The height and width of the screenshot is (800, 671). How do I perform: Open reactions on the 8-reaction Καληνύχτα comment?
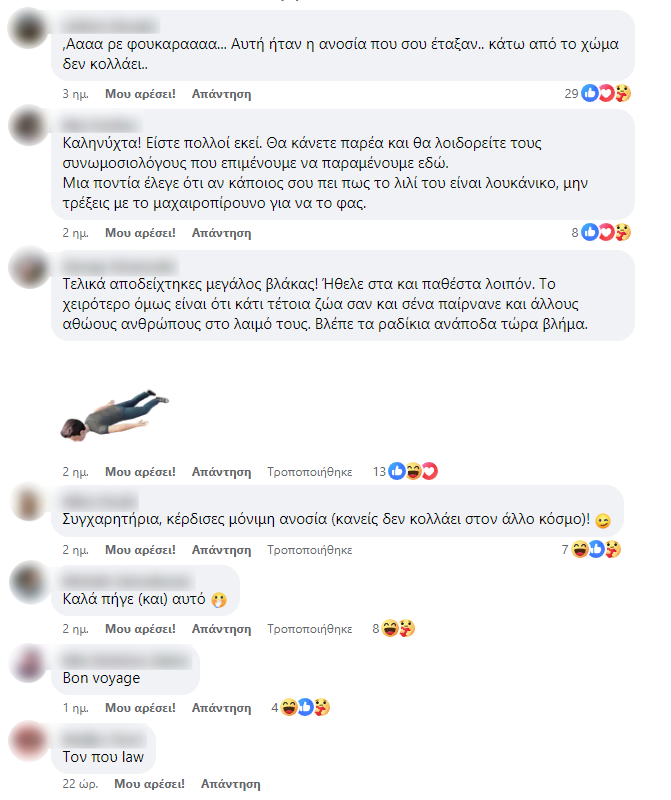(x=601, y=233)
